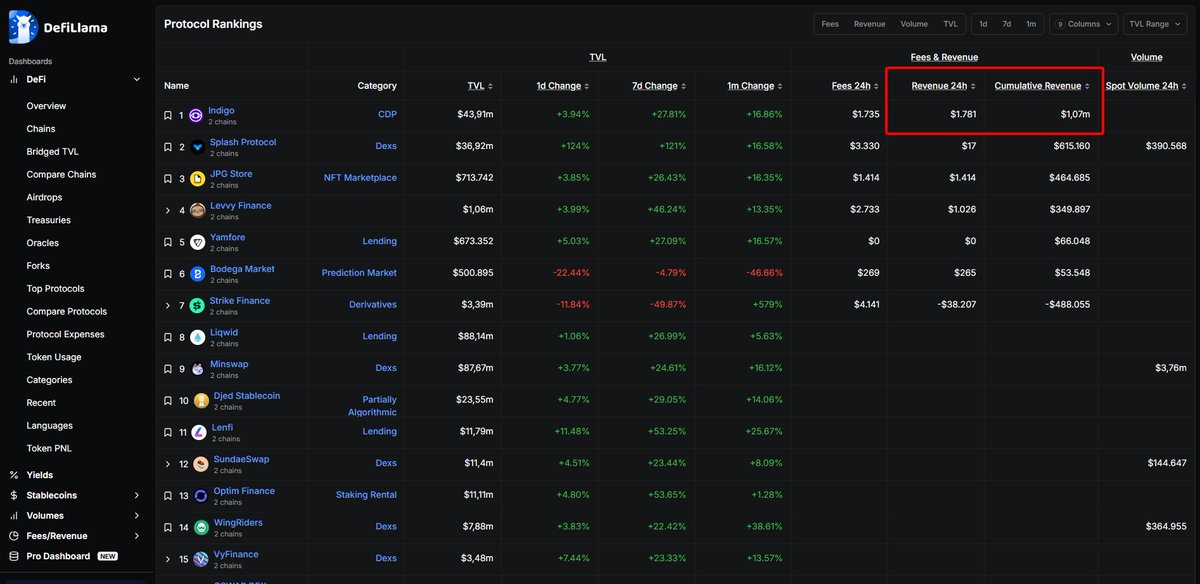This screenshot has width=1200, height=584.
Task: Click the Pro Dashboard sidebar icon
Action: pyautogui.click(x=14, y=556)
